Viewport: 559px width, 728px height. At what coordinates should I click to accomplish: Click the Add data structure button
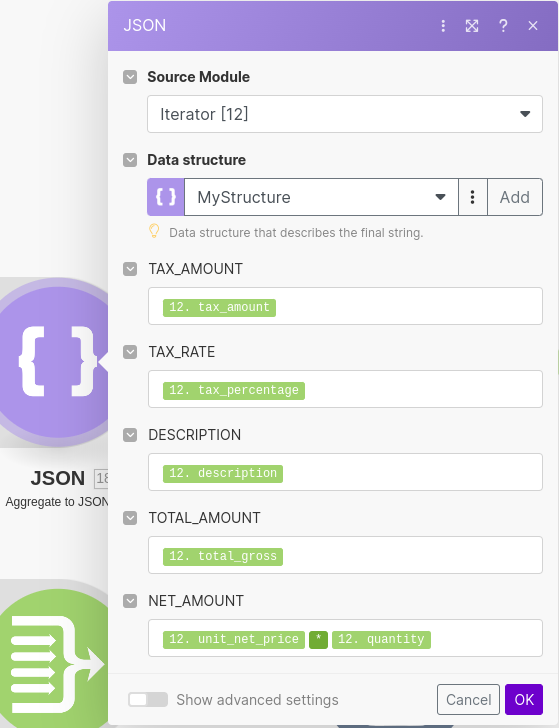coord(514,197)
